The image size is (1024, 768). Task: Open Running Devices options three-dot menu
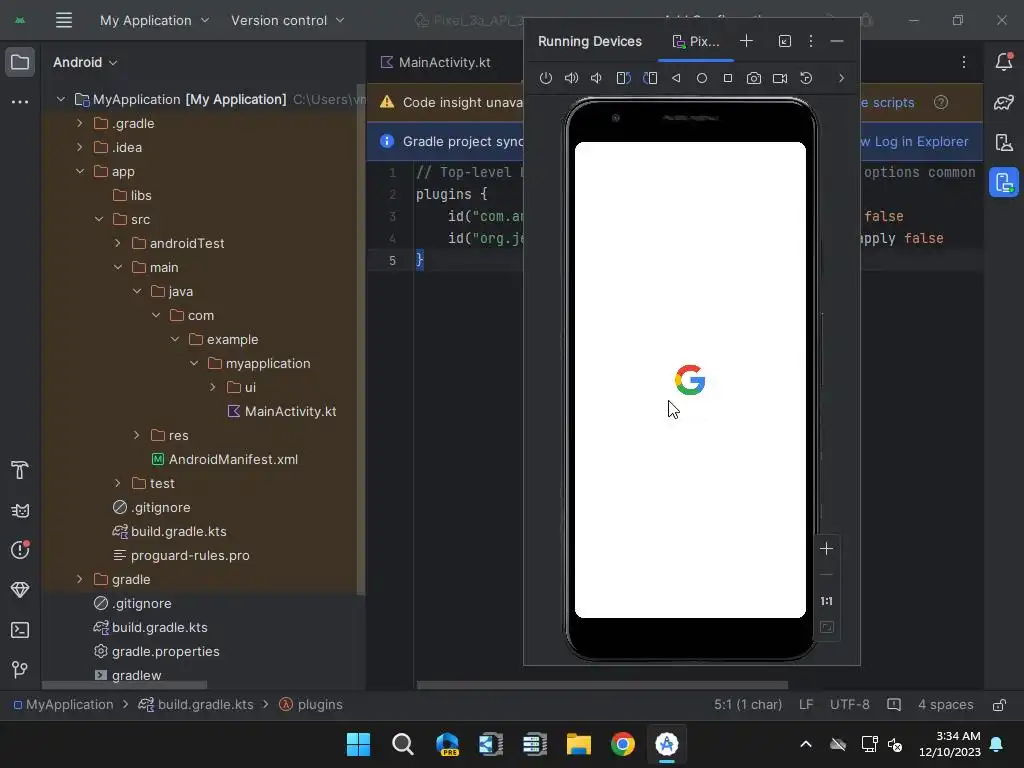(x=811, y=41)
